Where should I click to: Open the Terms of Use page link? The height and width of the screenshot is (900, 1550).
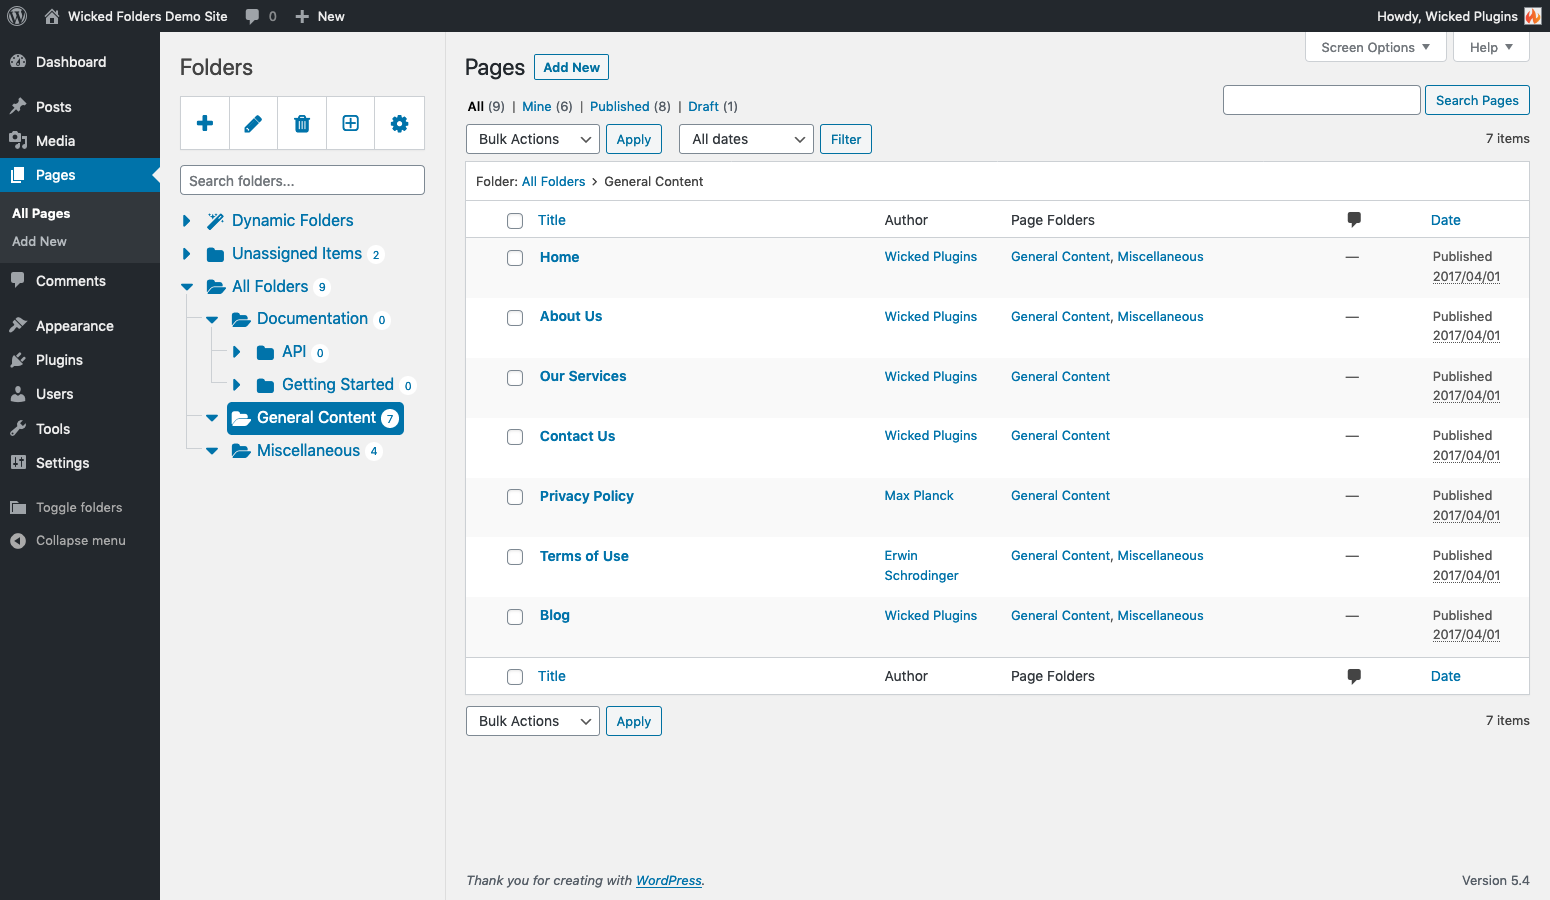click(x=584, y=556)
